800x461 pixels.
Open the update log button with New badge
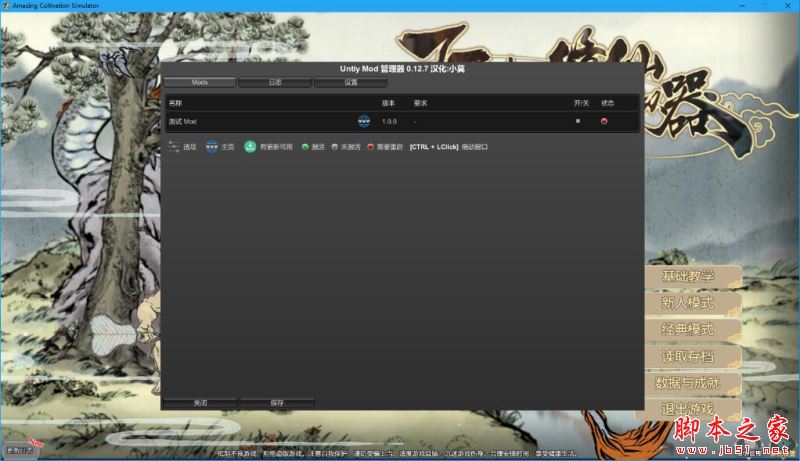(x=20, y=450)
